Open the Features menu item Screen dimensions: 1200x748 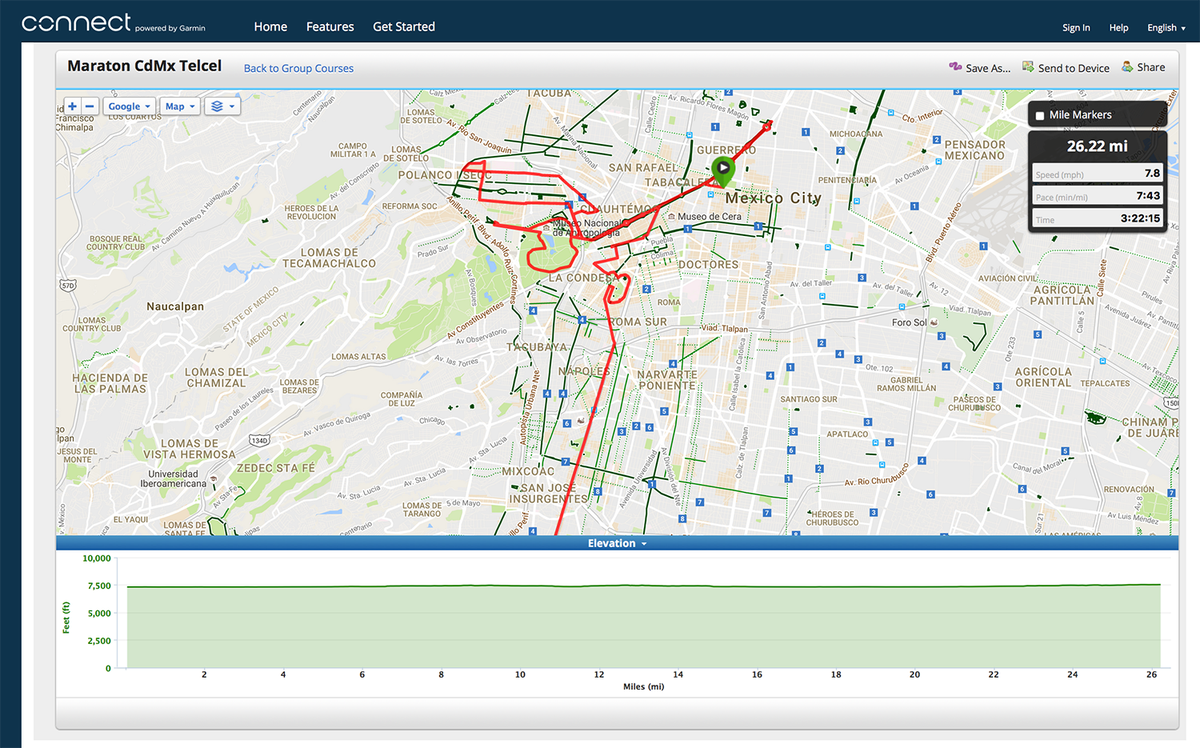(x=330, y=27)
